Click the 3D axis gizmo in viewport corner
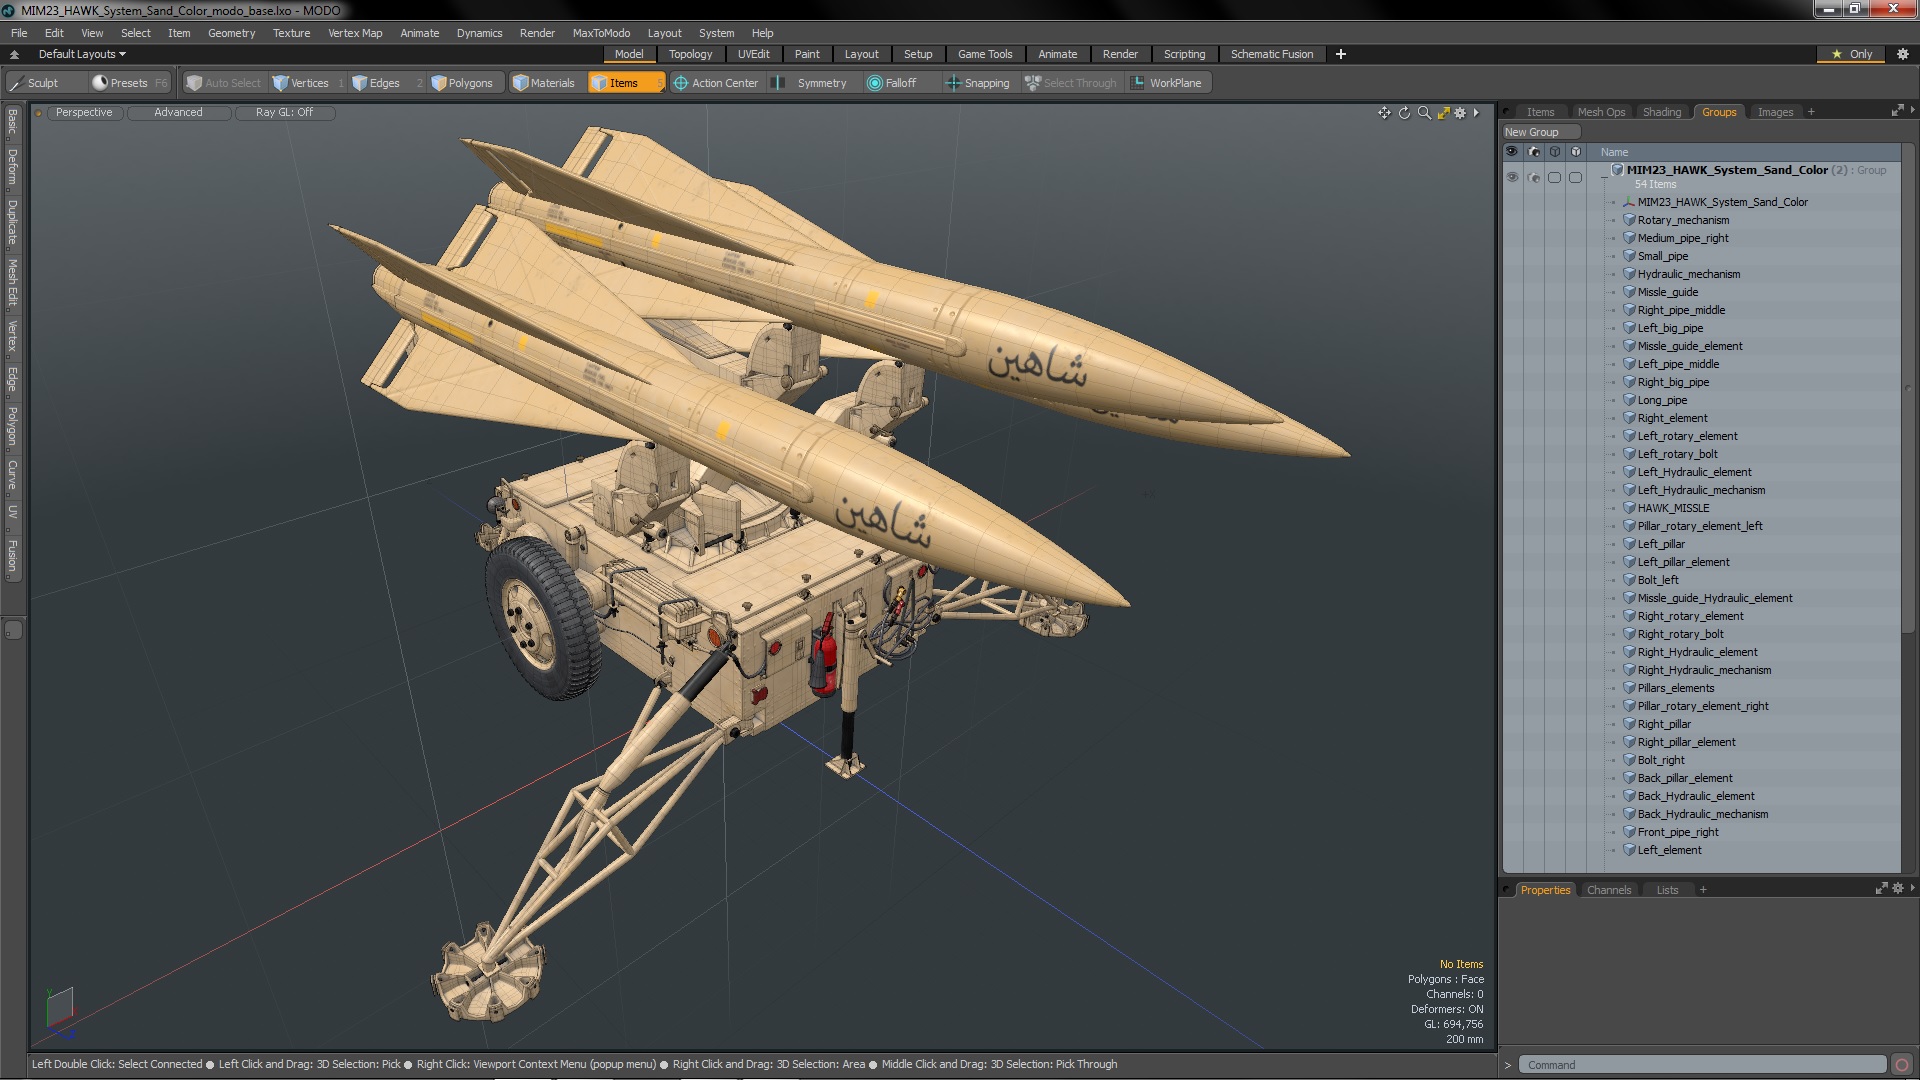 point(60,1011)
